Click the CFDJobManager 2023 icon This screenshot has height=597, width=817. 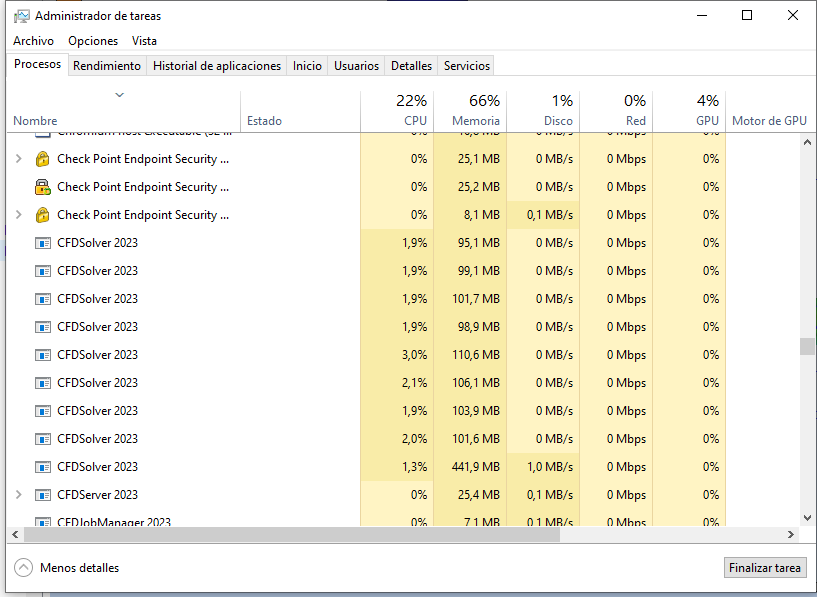coord(42,520)
